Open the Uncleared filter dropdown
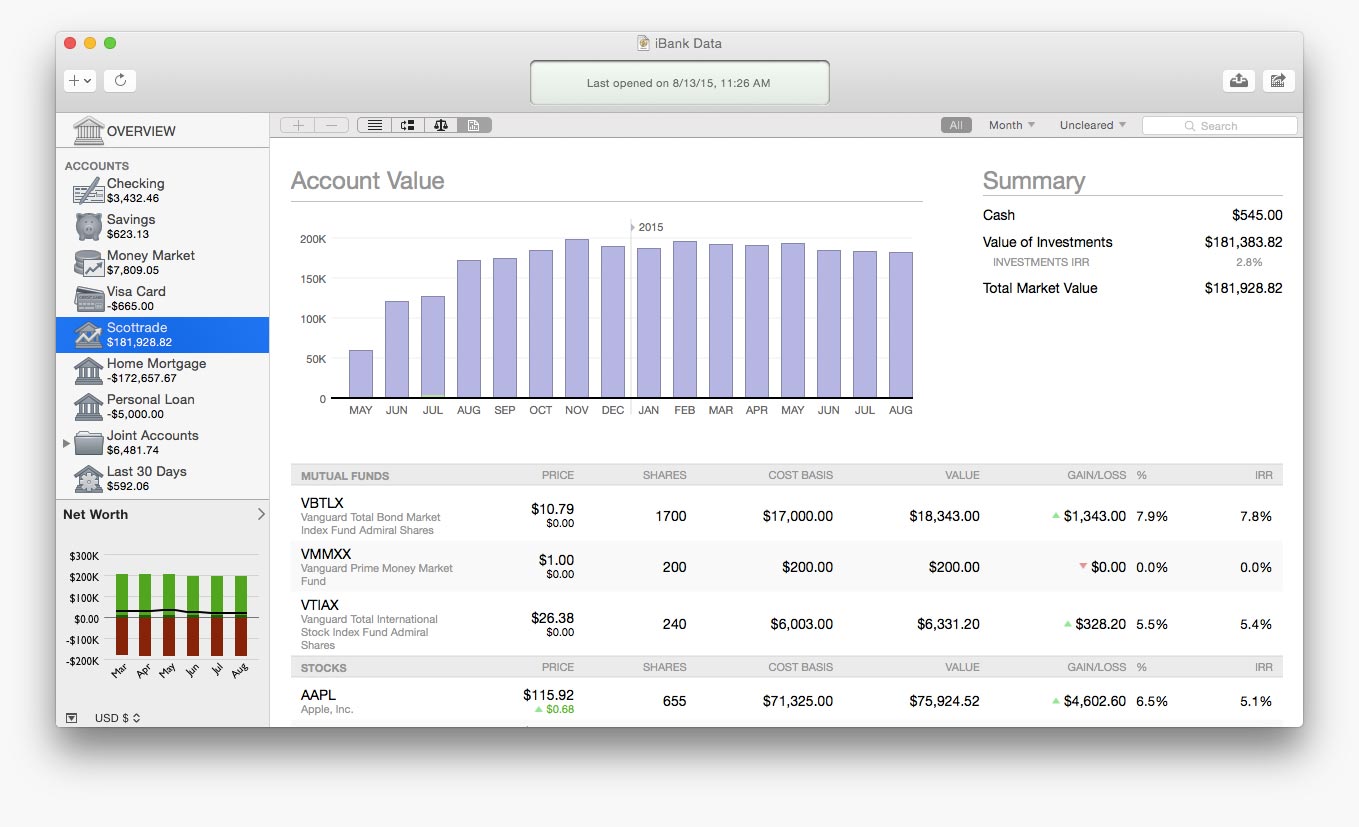The height and width of the screenshot is (827, 1359). [1093, 125]
